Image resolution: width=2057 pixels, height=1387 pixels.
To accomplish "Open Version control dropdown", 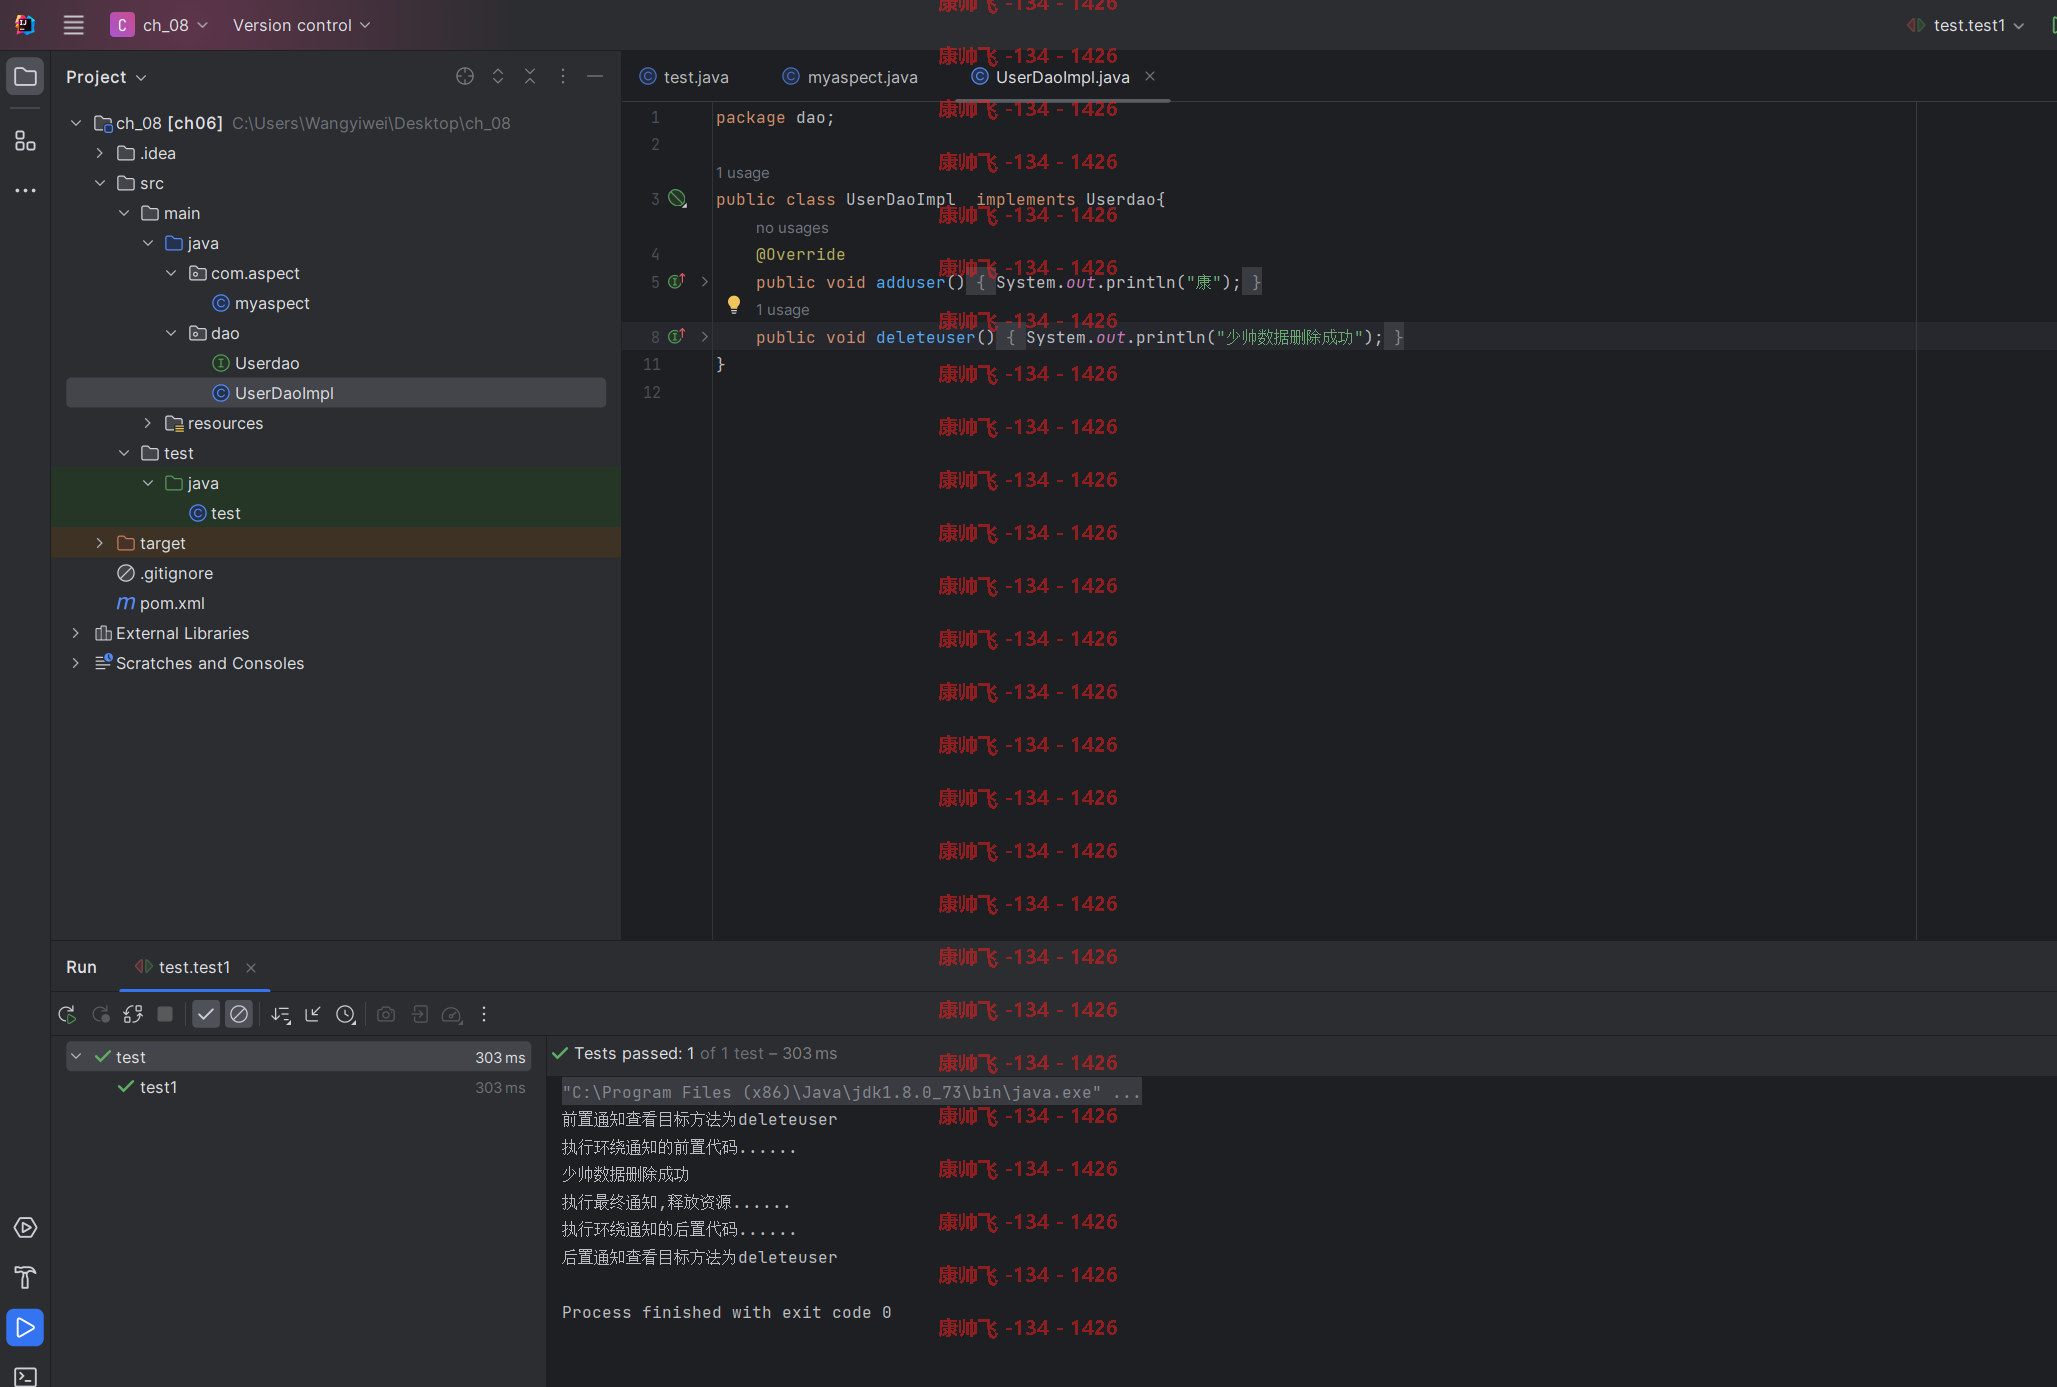I will point(301,25).
